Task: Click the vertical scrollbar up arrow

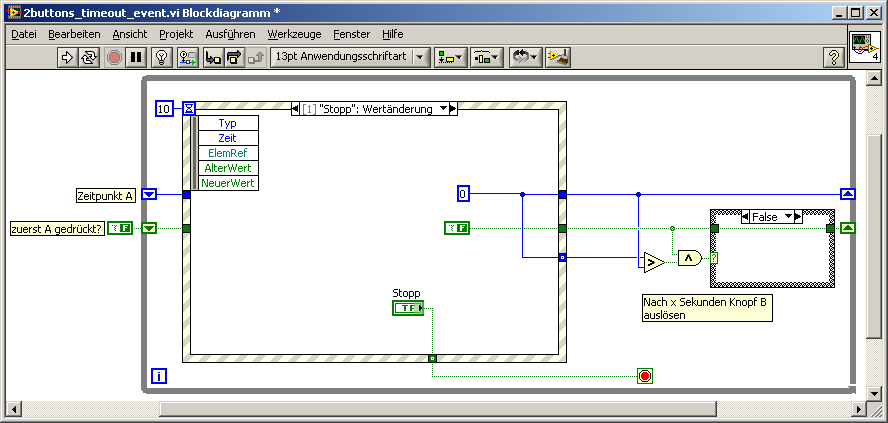Action: [x=874, y=78]
